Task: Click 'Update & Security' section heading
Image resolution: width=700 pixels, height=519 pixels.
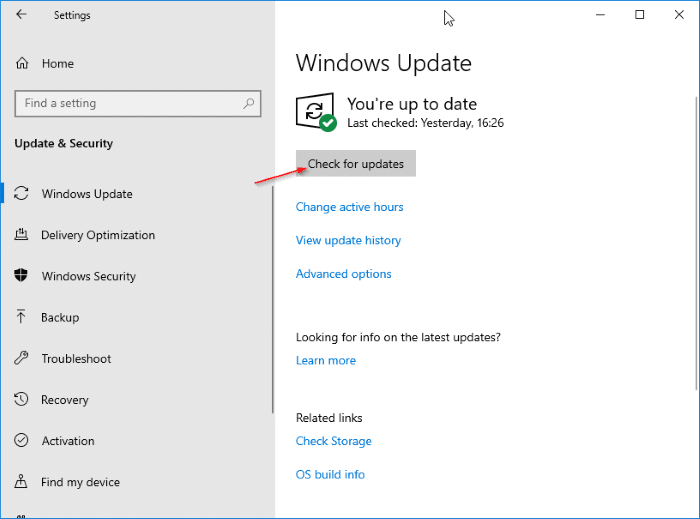Action: click(x=63, y=143)
